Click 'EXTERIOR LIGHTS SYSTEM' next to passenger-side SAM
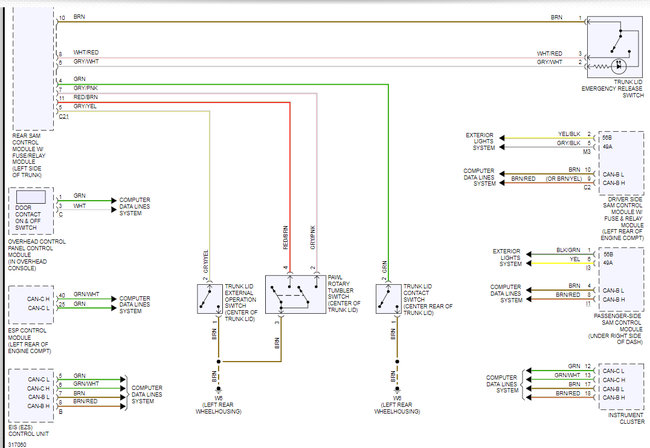 pyautogui.click(x=507, y=257)
